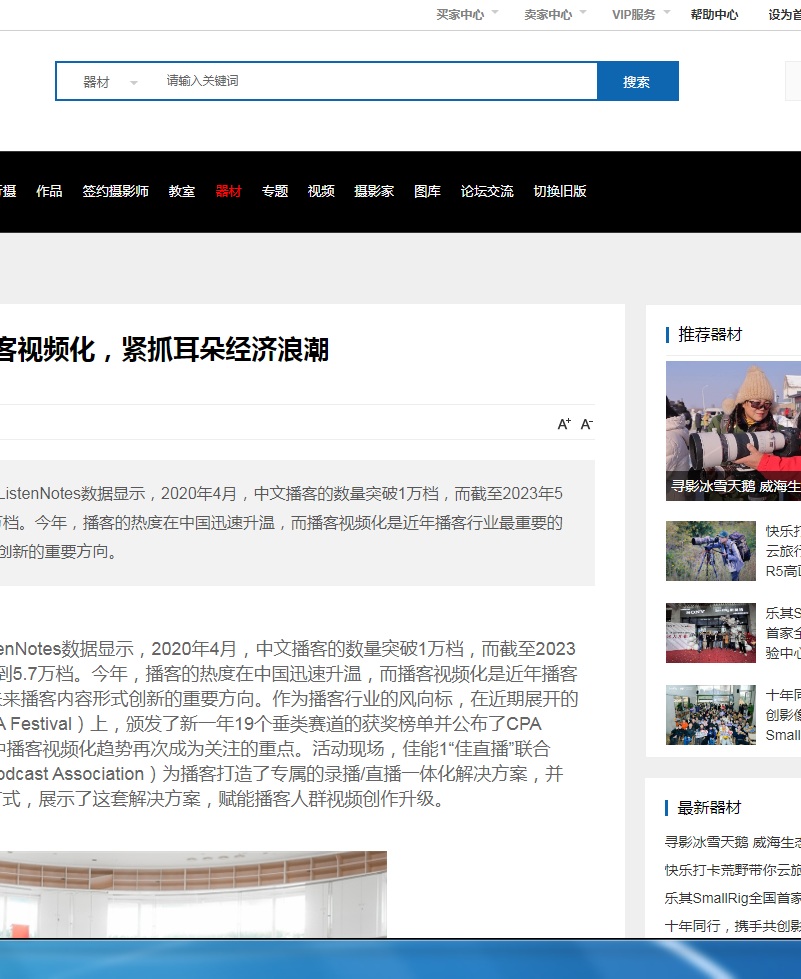Open the 乐其SmallRig全国首家 link in latest list
The width and height of the screenshot is (801, 979).
pyautogui.click(x=732, y=898)
